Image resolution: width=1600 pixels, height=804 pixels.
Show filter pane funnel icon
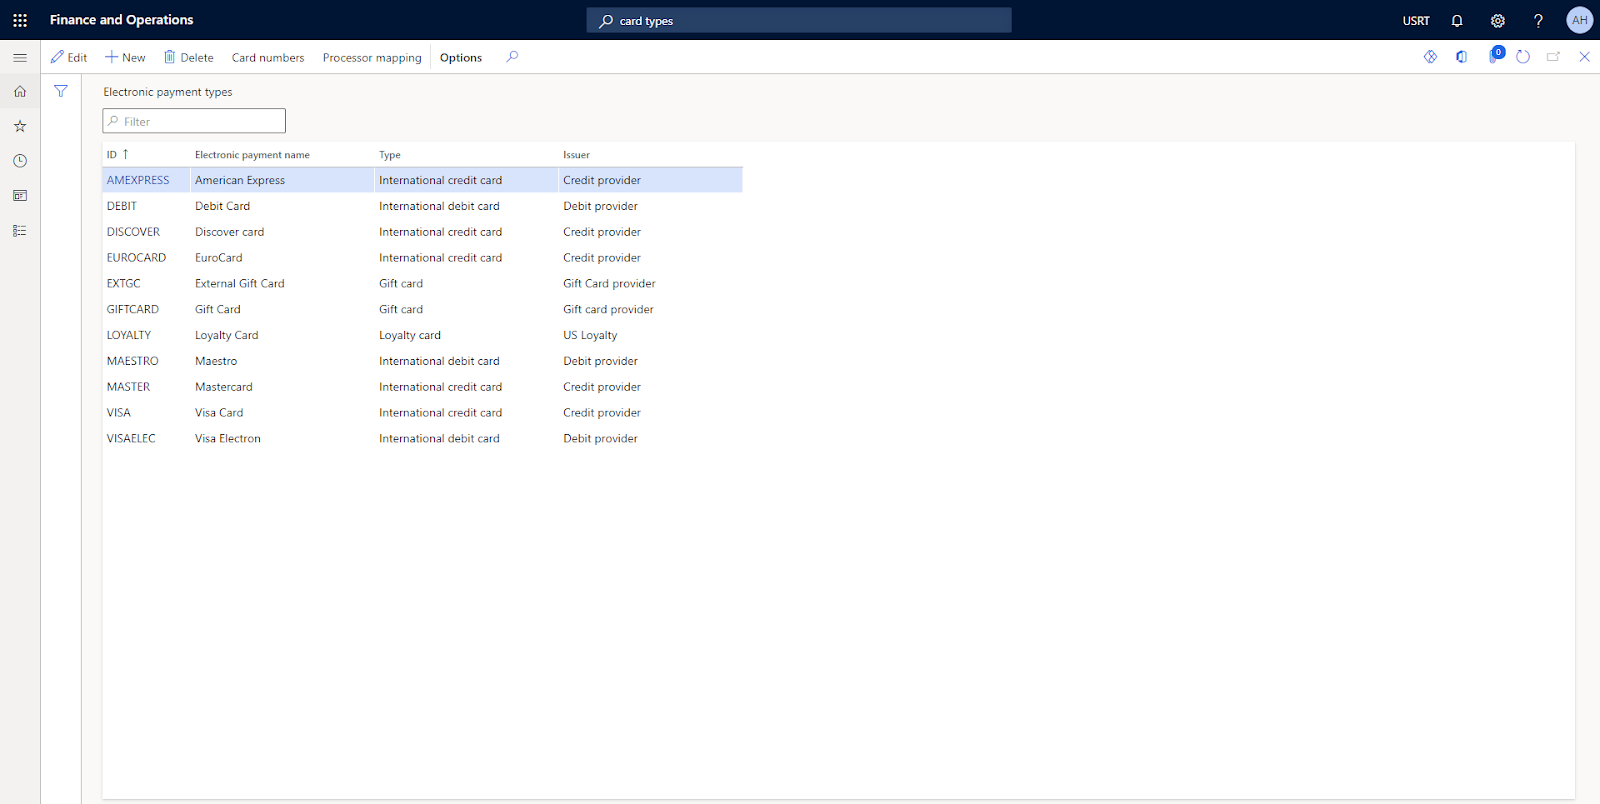coord(61,91)
